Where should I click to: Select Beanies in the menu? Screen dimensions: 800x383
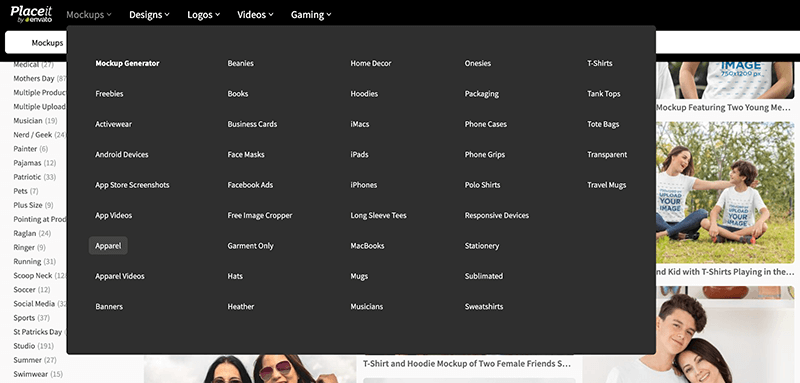coord(241,63)
